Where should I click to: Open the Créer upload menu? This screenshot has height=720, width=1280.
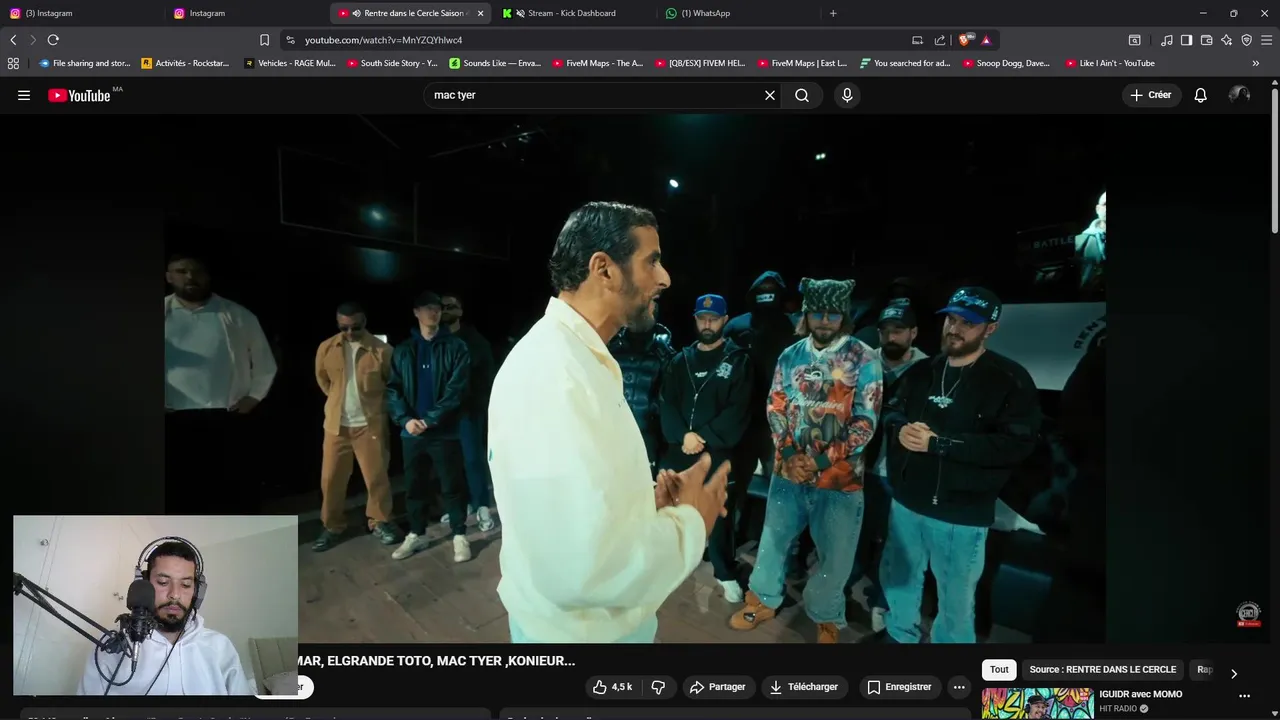[x=1150, y=95]
